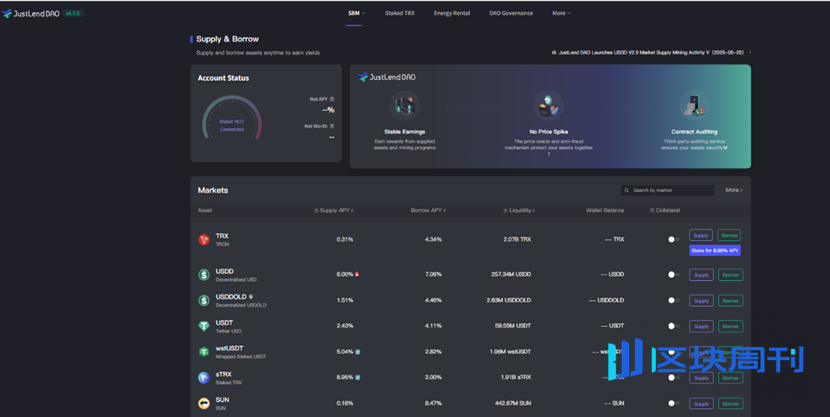
Task: Click the Stable Earnings illustration icon
Action: tap(405, 106)
